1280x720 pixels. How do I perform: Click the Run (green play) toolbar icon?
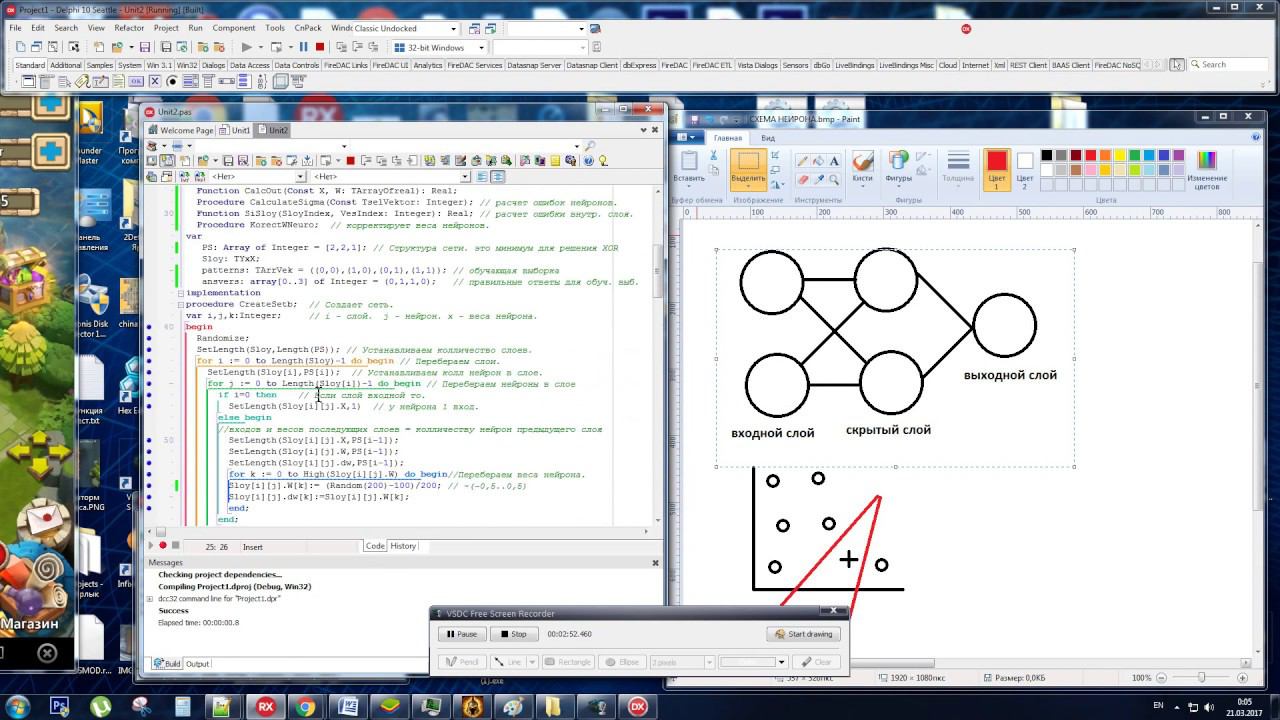[246, 47]
